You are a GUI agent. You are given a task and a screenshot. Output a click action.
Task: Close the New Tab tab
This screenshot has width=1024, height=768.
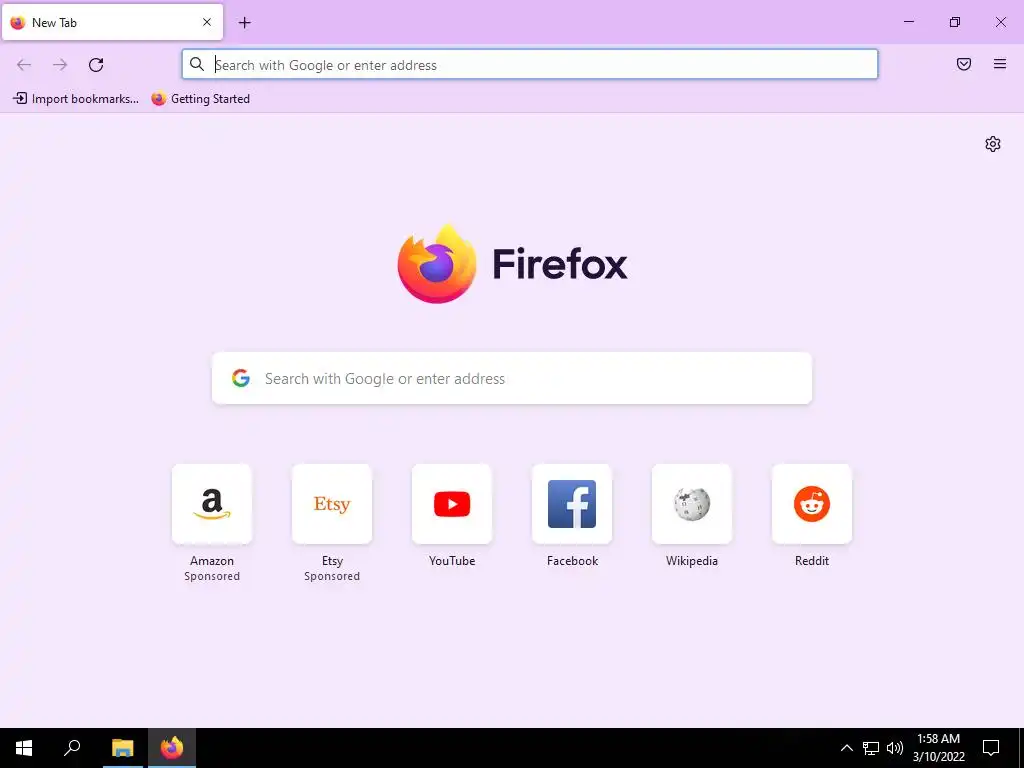coord(207,22)
